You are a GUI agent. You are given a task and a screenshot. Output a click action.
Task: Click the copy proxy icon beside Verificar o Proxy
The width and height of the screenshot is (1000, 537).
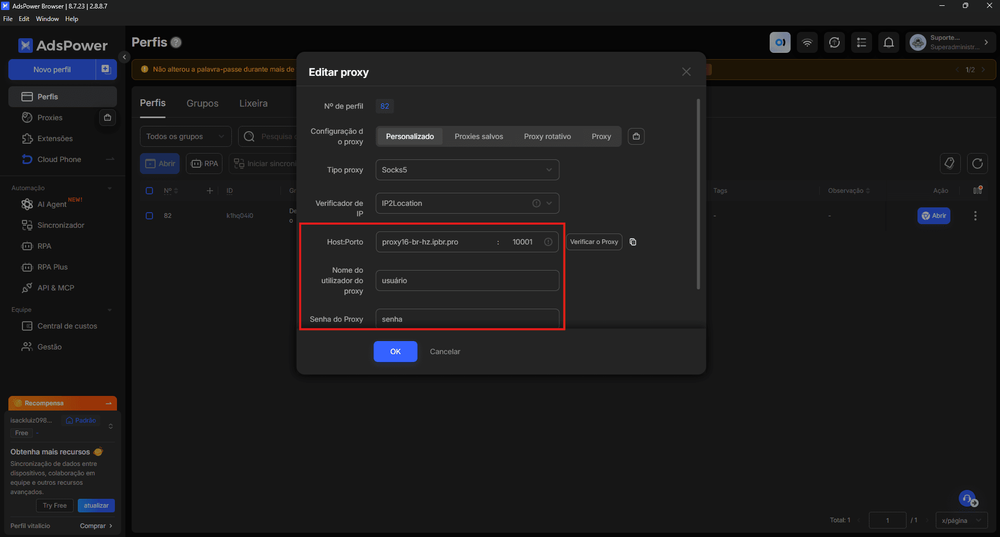point(633,242)
